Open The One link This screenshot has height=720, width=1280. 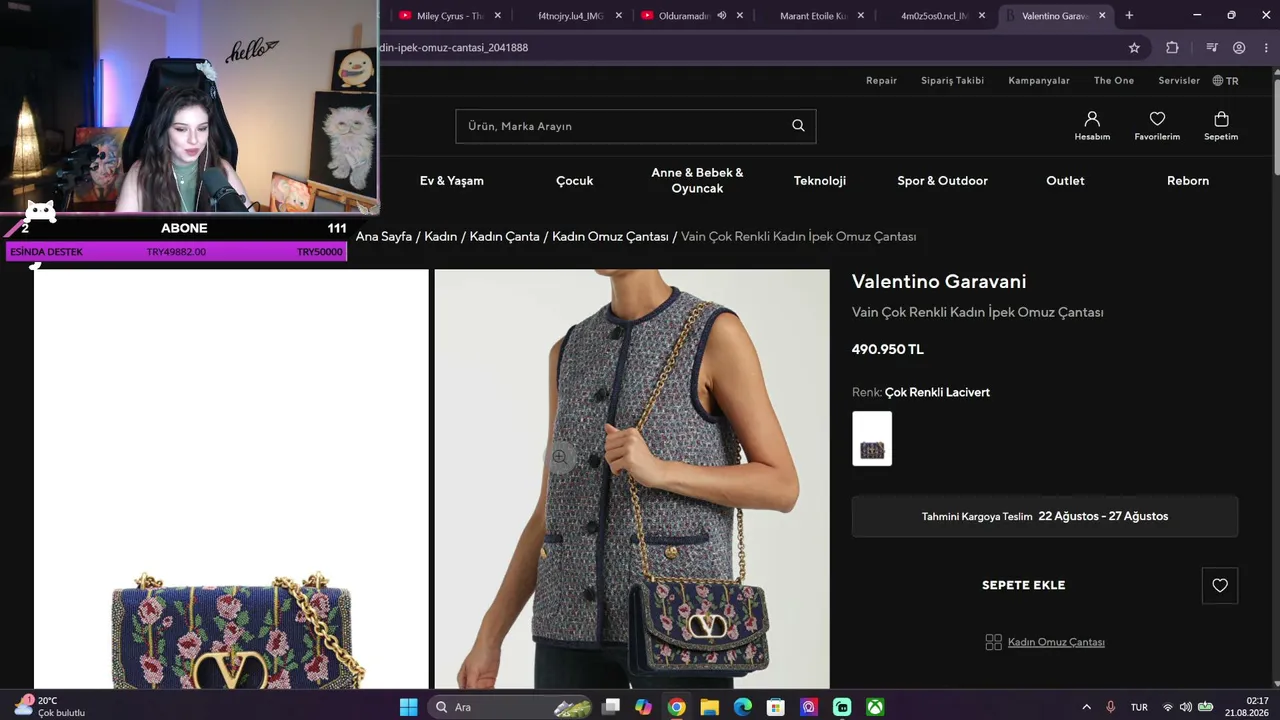pyautogui.click(x=1114, y=80)
